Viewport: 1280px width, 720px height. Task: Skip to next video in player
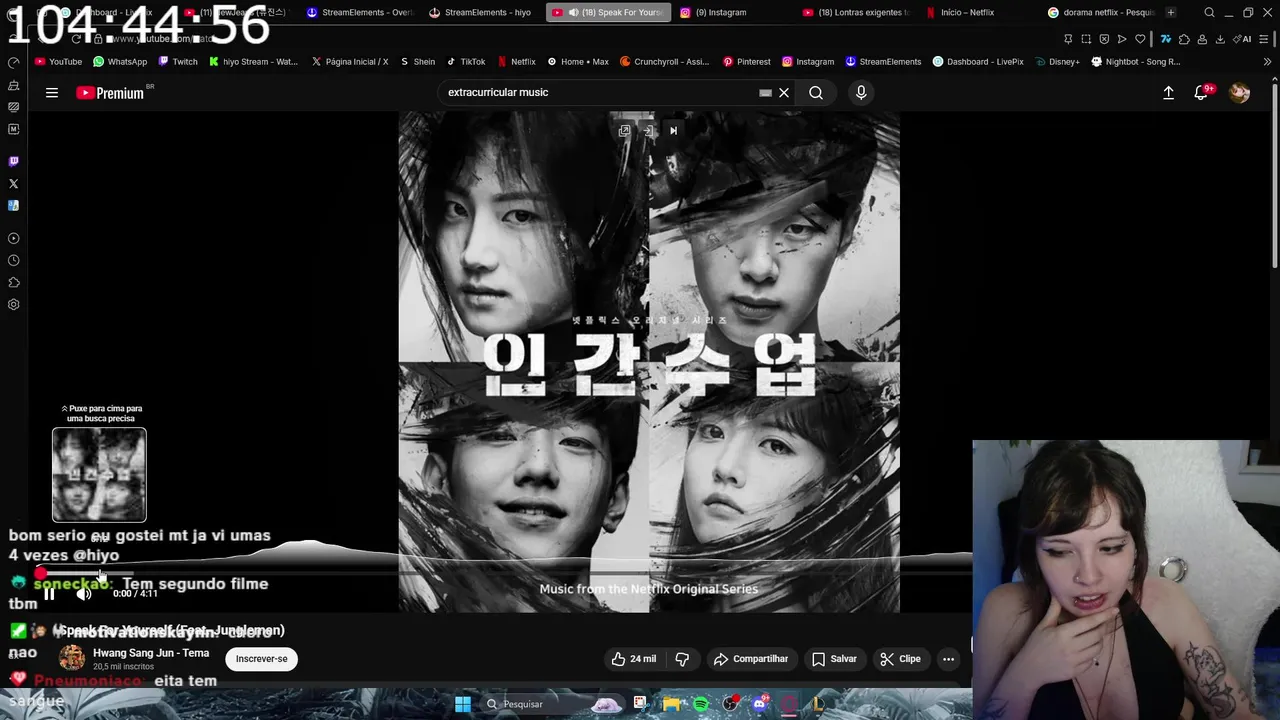point(673,131)
